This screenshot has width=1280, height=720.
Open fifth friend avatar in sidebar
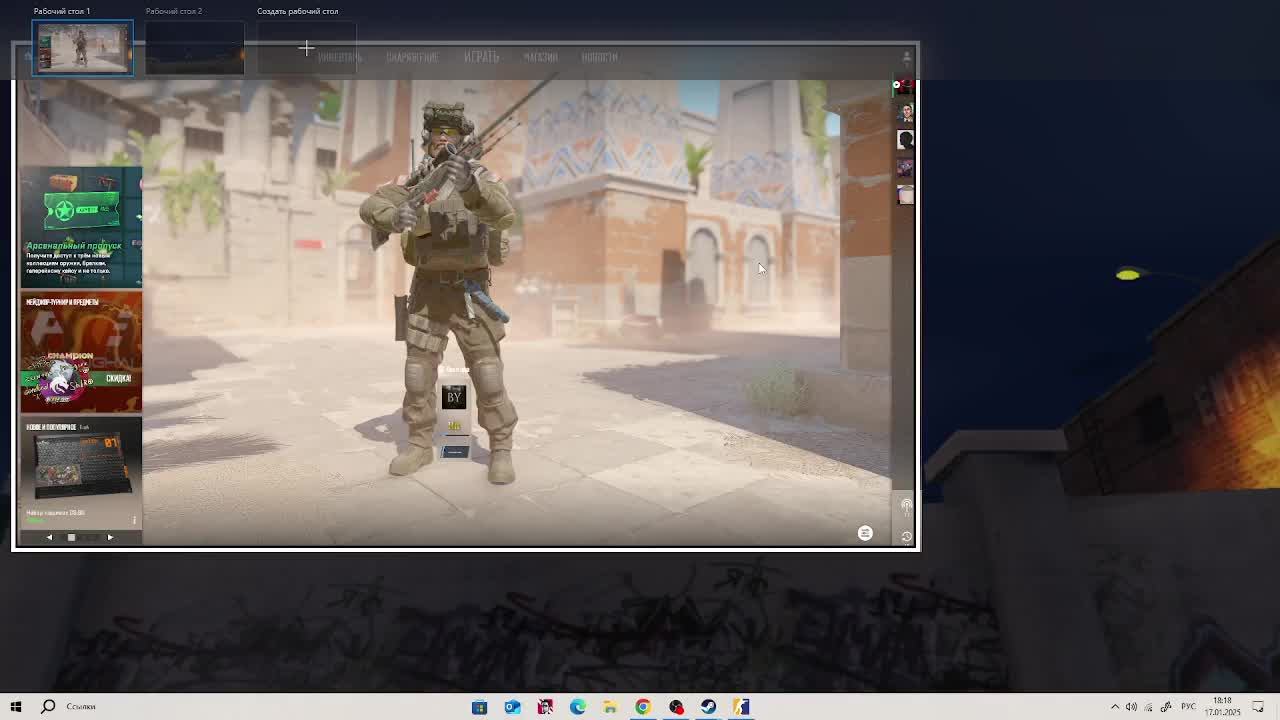(905, 194)
